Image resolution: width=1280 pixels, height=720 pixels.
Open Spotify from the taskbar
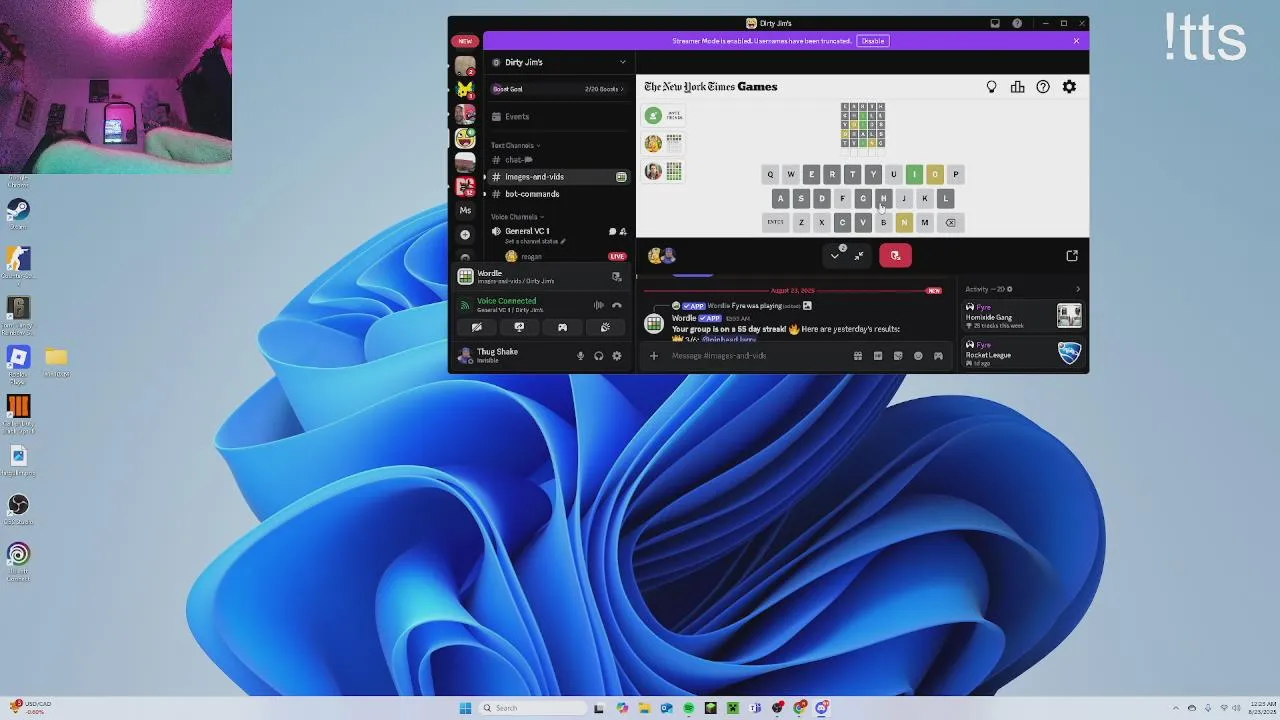688,708
